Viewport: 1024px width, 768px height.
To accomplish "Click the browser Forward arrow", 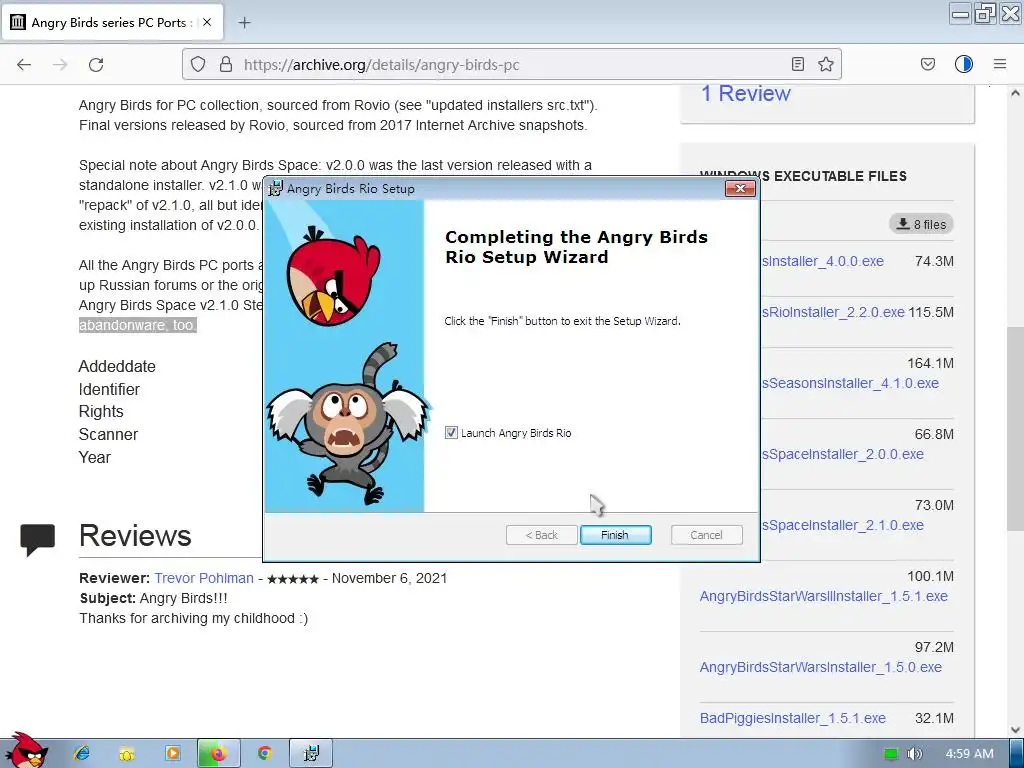I will coord(60,64).
